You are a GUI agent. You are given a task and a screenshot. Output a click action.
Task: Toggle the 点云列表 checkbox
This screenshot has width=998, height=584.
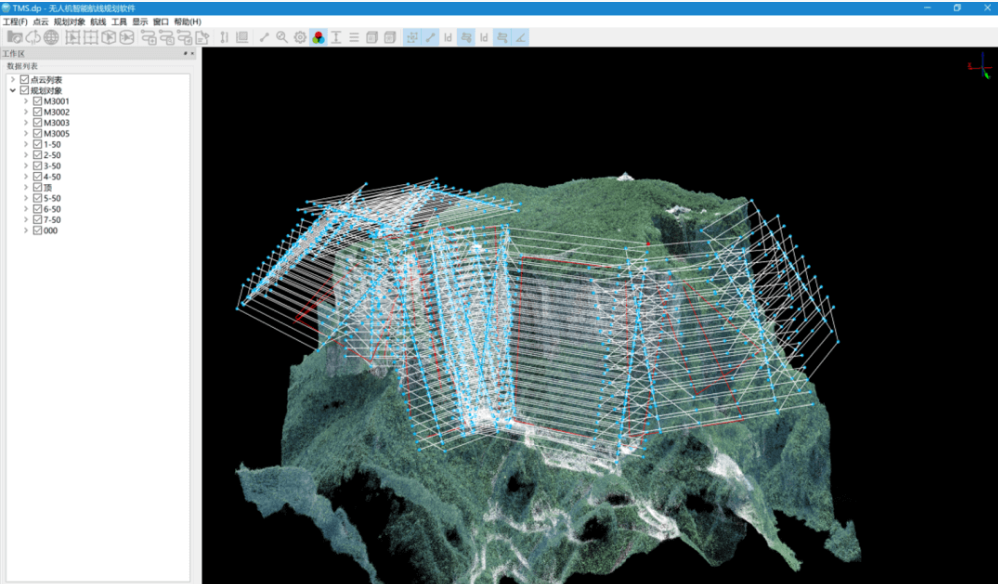click(24, 80)
